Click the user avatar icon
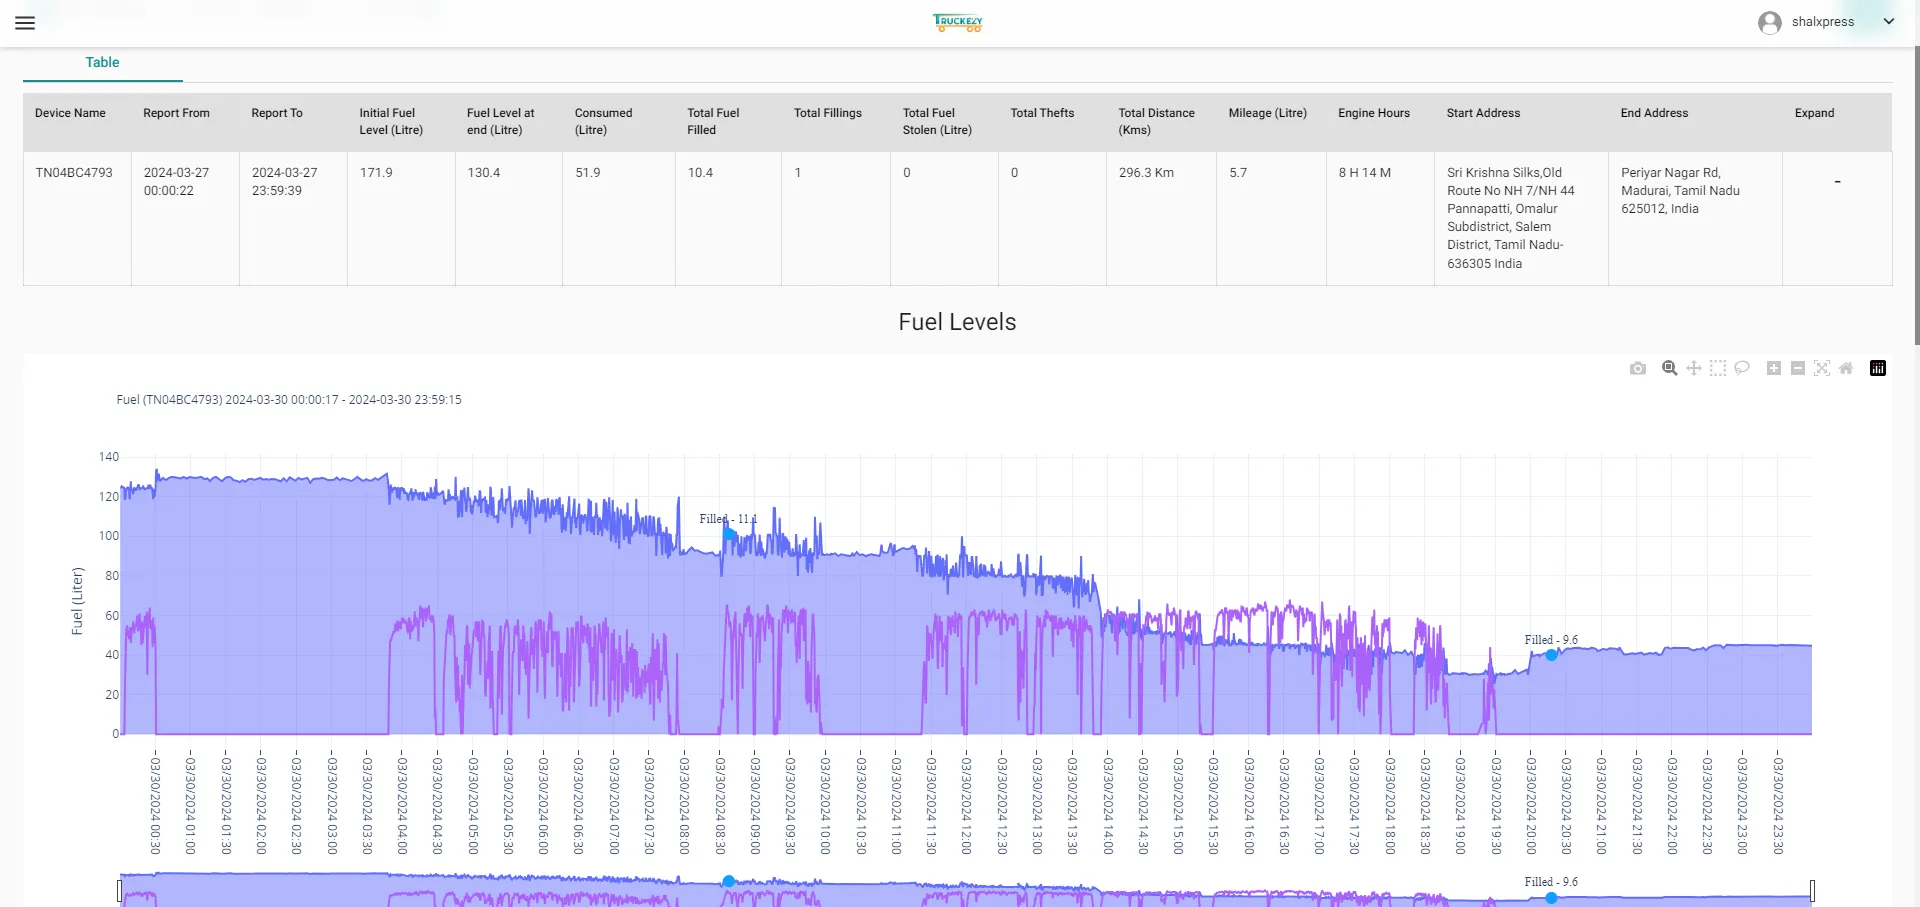 (x=1769, y=22)
